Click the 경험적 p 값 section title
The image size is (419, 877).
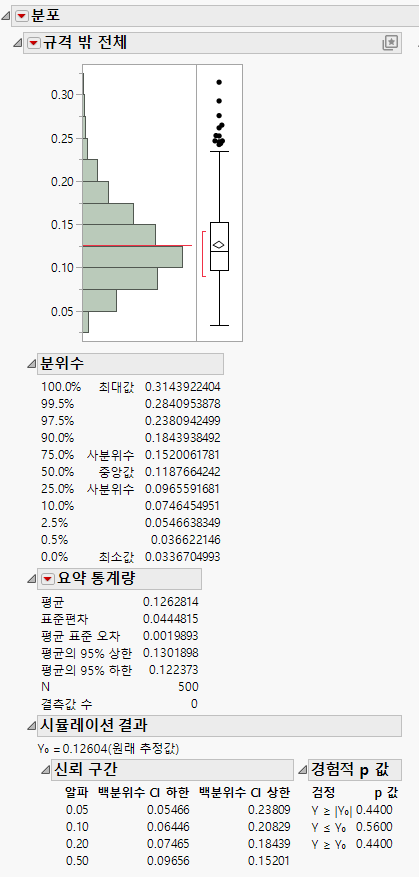click(x=350, y=770)
